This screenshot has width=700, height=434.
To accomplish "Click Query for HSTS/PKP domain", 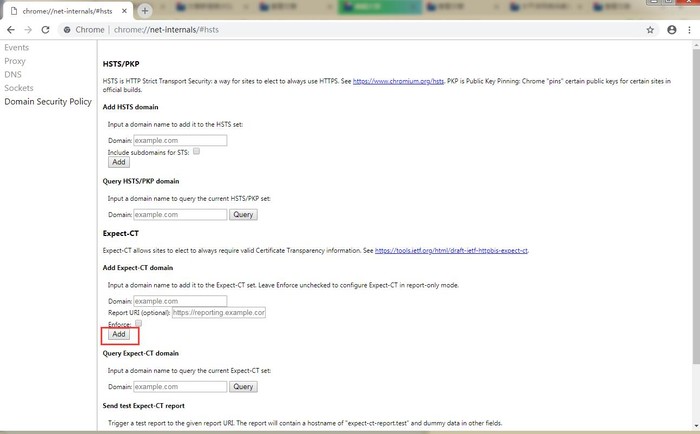I will tap(243, 214).
